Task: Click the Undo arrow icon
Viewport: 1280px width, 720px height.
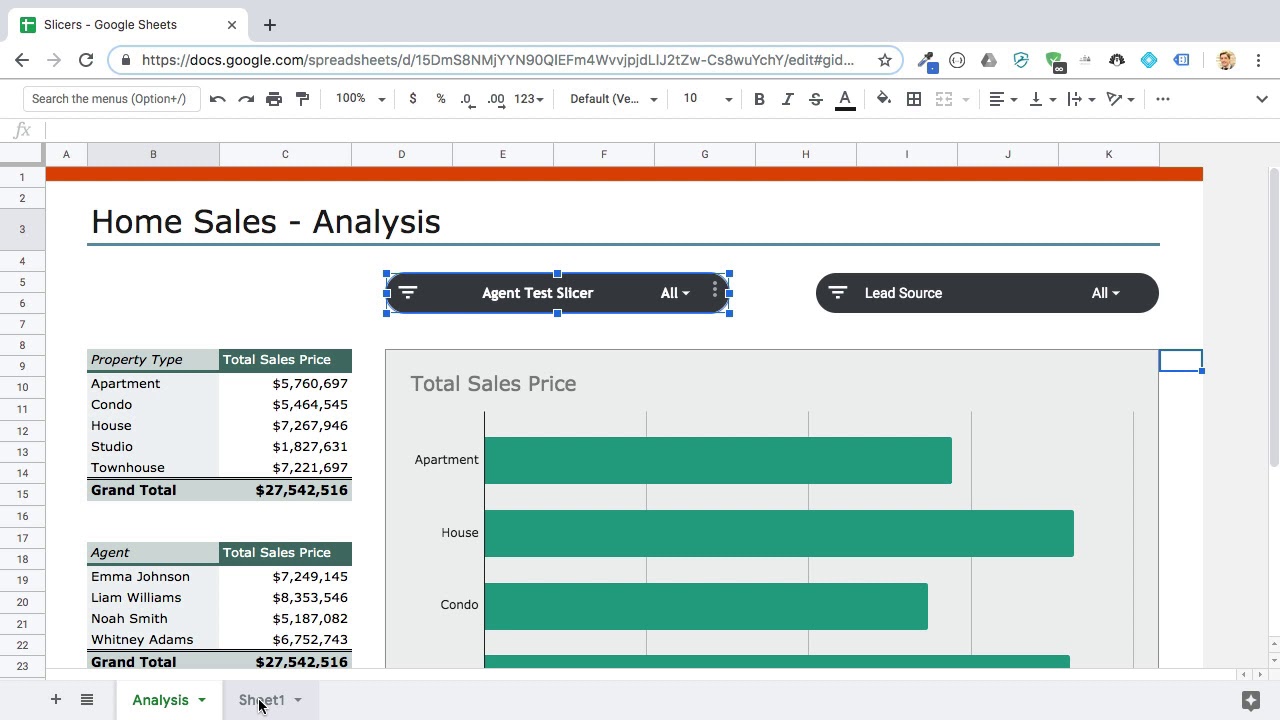Action: pos(217,99)
